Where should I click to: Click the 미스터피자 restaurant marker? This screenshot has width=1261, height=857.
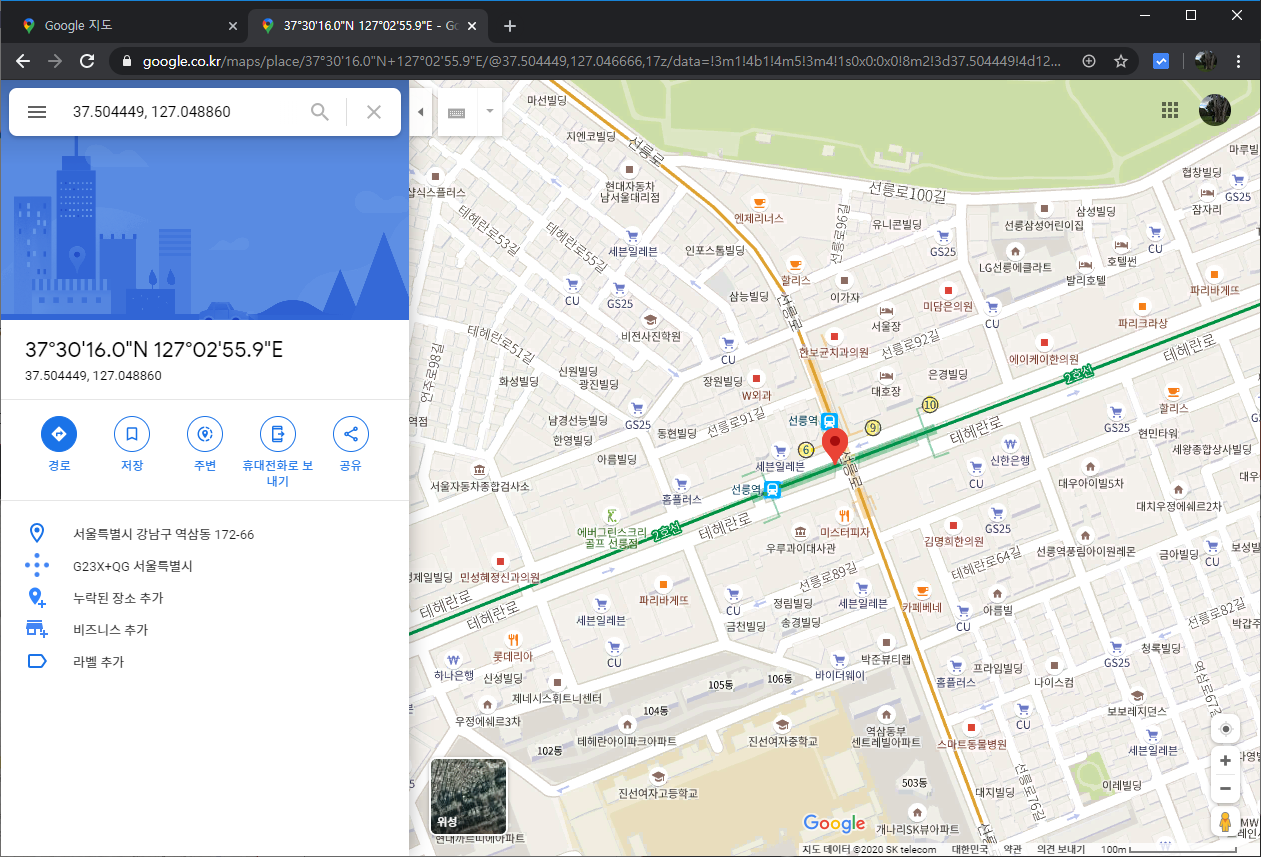(845, 515)
